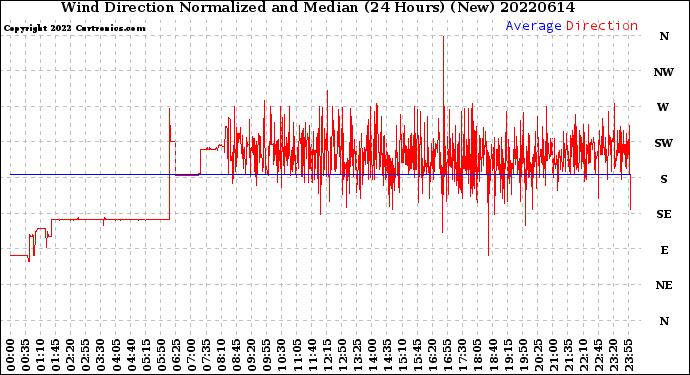Click the 10:30 time axis label
Image resolution: width=690 pixels, height=375 pixels.
(x=282, y=355)
